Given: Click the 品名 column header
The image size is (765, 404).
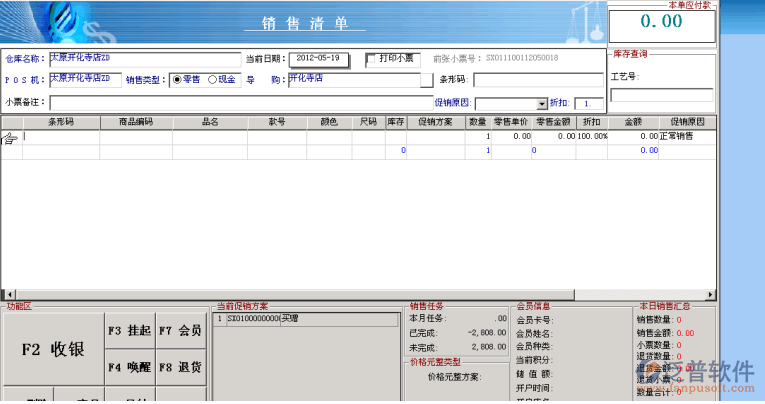Looking at the screenshot, I should click(x=210, y=122).
